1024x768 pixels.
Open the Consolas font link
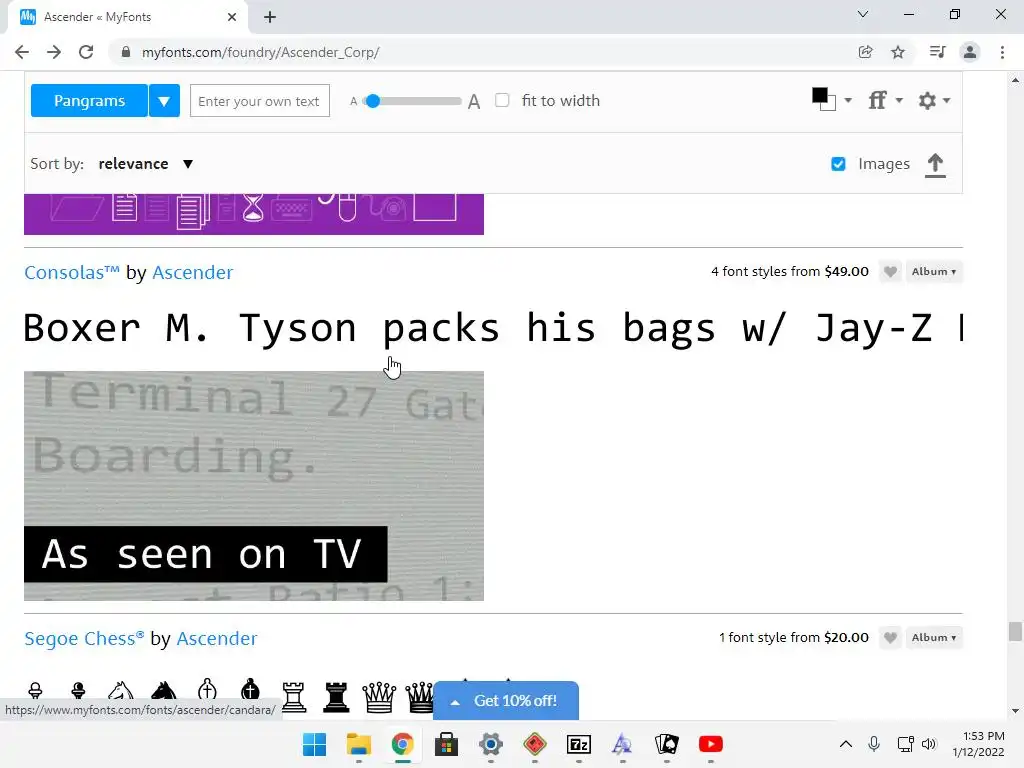(72, 272)
